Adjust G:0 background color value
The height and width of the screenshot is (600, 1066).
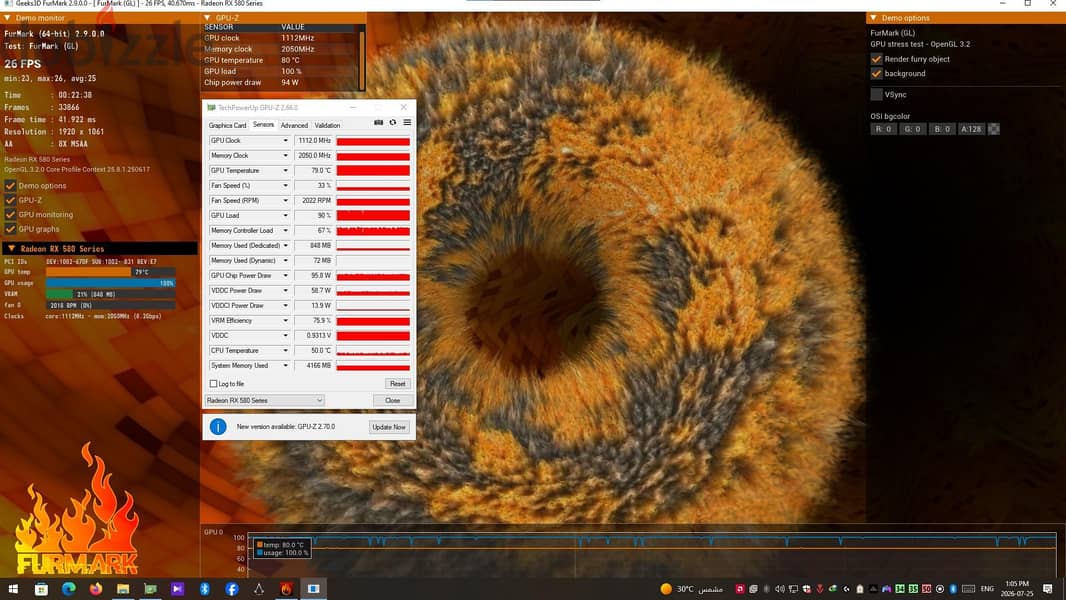[912, 129]
